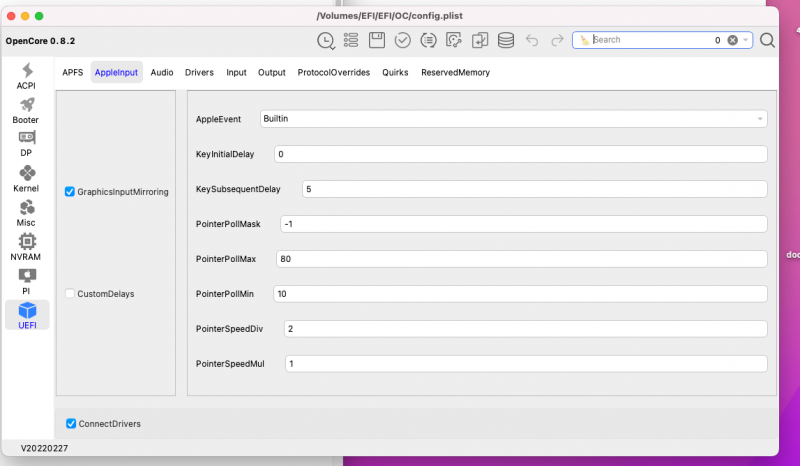The width and height of the screenshot is (800, 466).
Task: Switch to the ReservedMemory tab
Action: click(x=455, y=72)
